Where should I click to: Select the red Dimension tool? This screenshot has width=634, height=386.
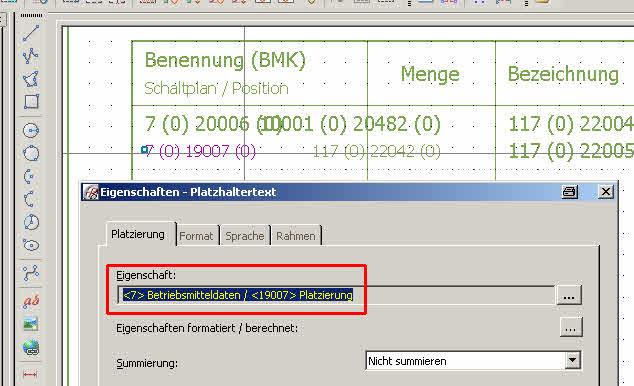click(x=31, y=374)
